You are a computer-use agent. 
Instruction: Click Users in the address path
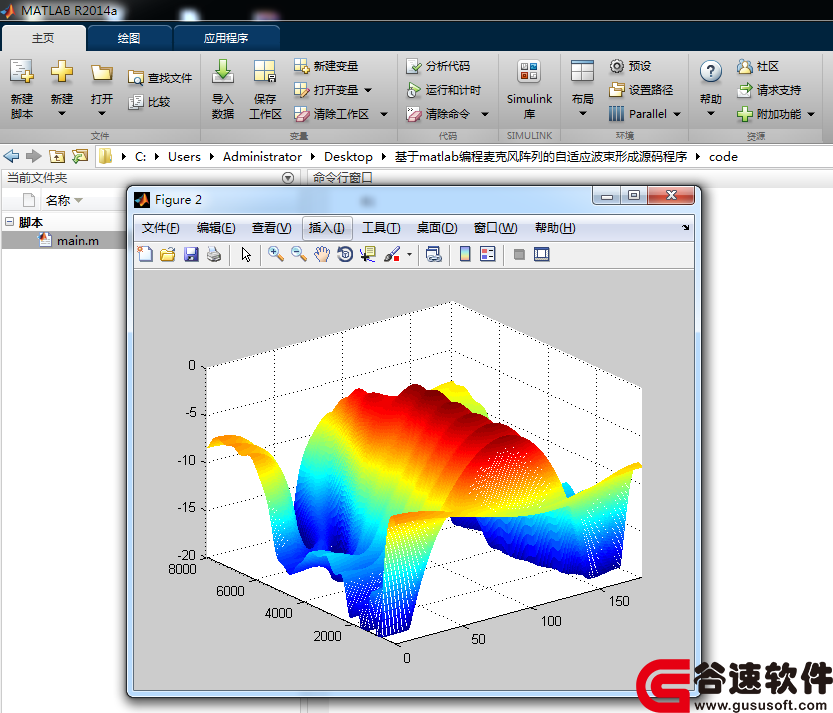pyautogui.click(x=184, y=157)
